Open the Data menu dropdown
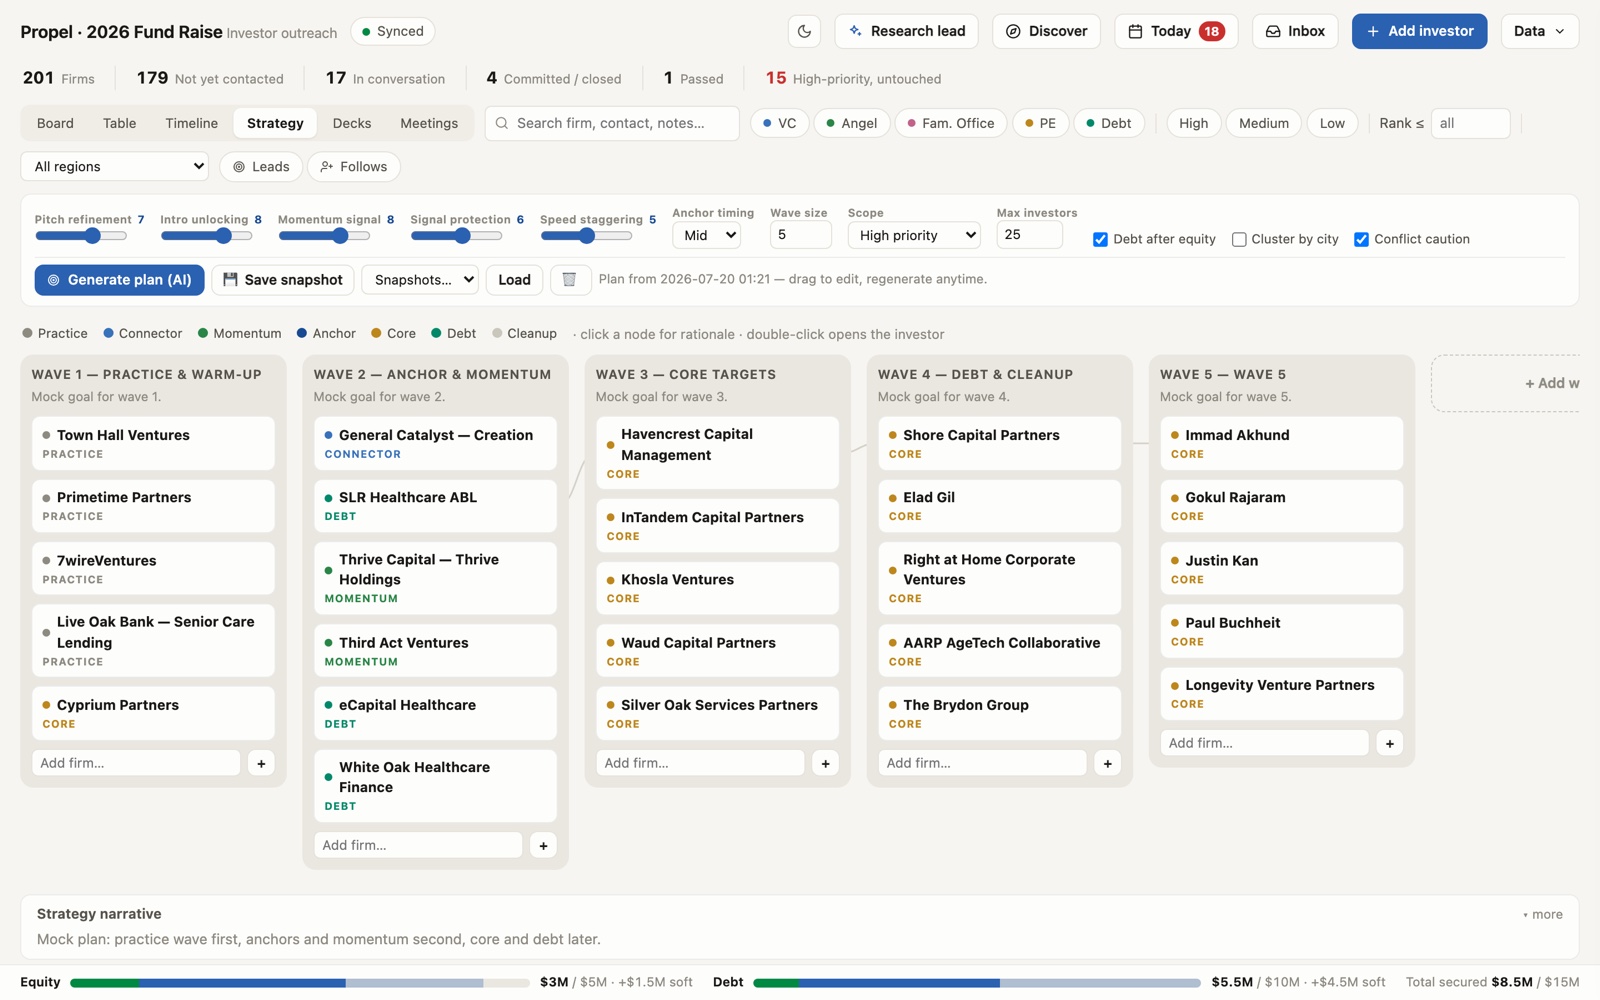Image resolution: width=1600 pixels, height=1000 pixels. (1539, 31)
